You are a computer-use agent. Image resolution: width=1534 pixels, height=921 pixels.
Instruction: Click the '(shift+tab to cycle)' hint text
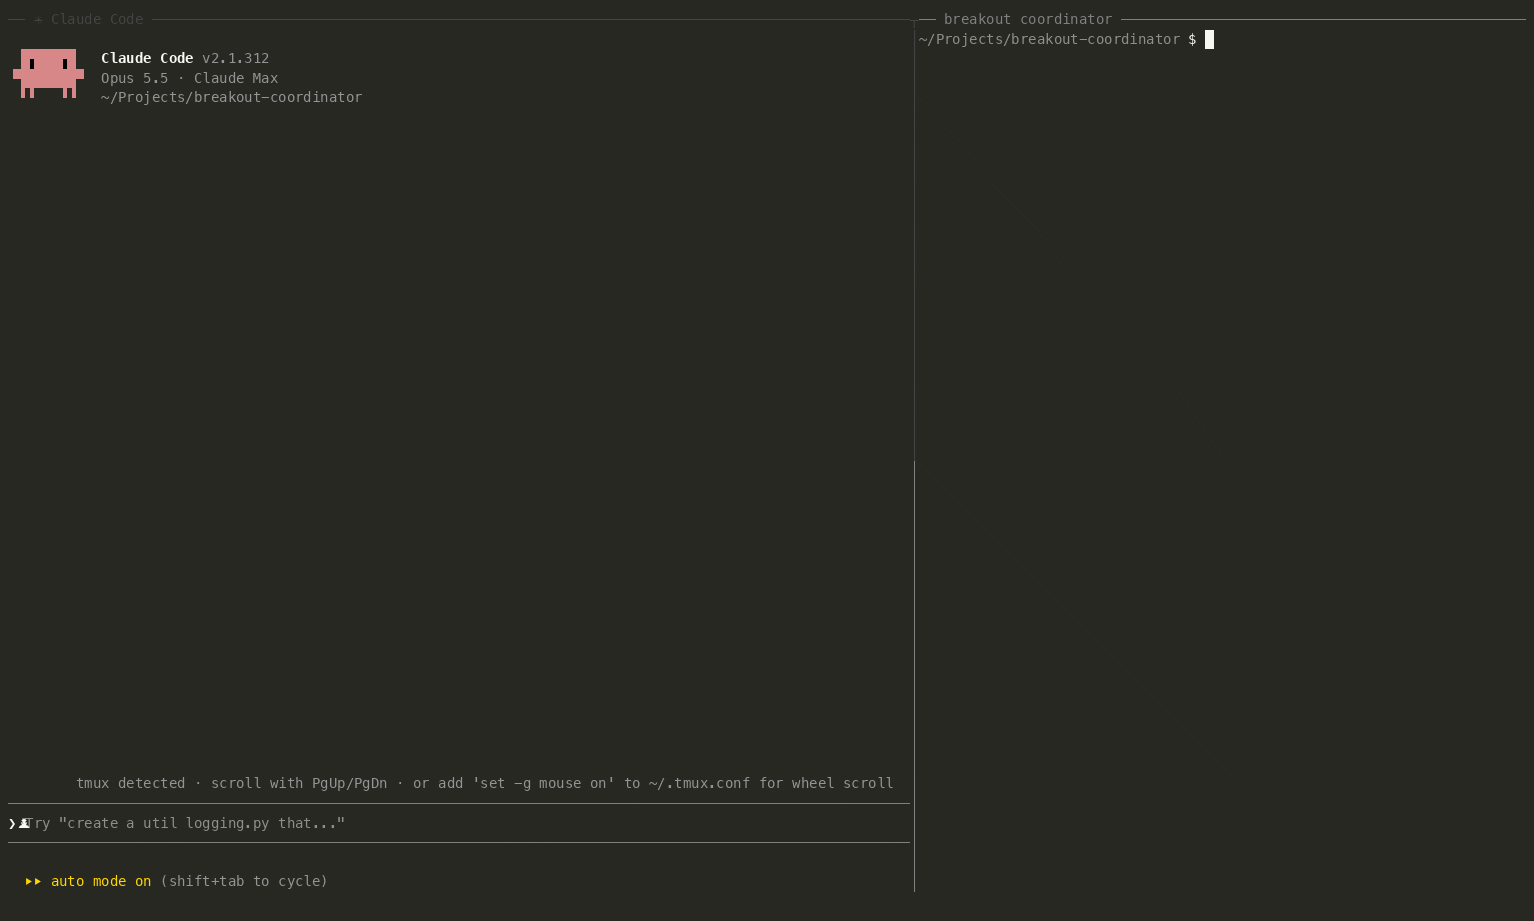[244, 882]
